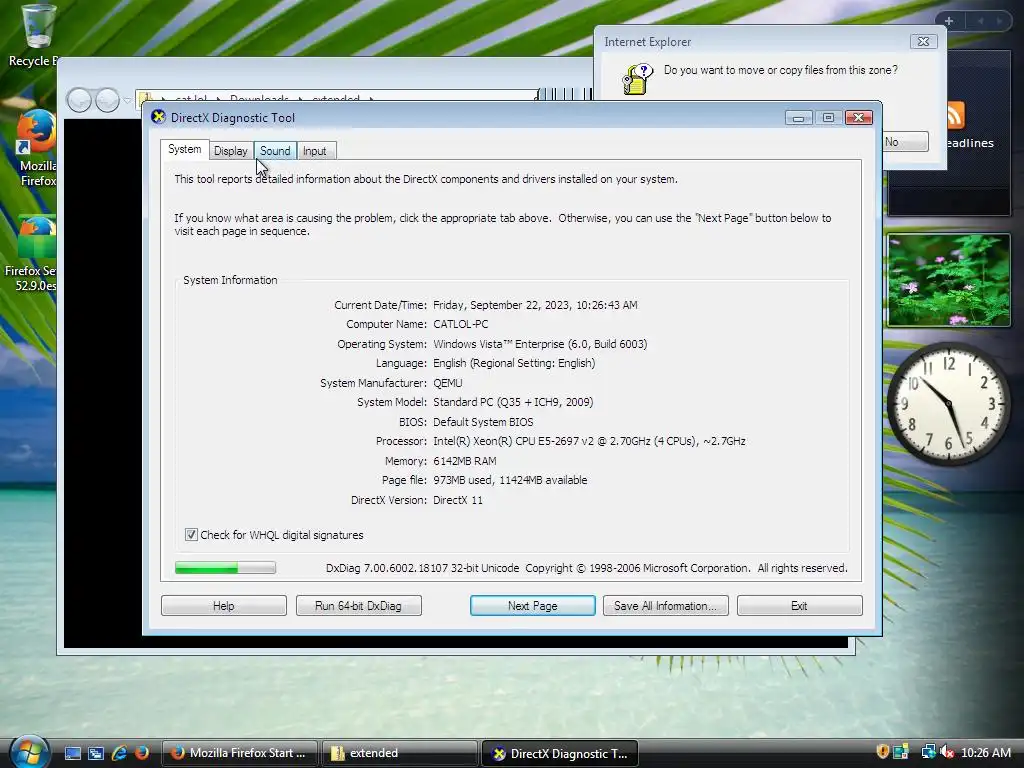Click the Help button
This screenshot has height=768, width=1024.
coord(223,606)
